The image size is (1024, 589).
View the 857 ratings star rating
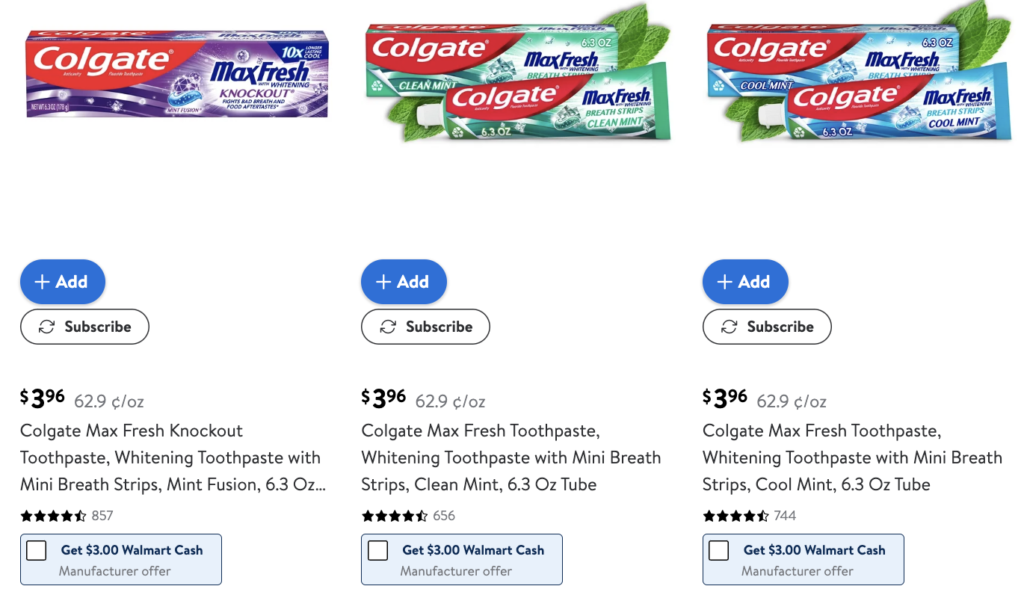point(54,516)
